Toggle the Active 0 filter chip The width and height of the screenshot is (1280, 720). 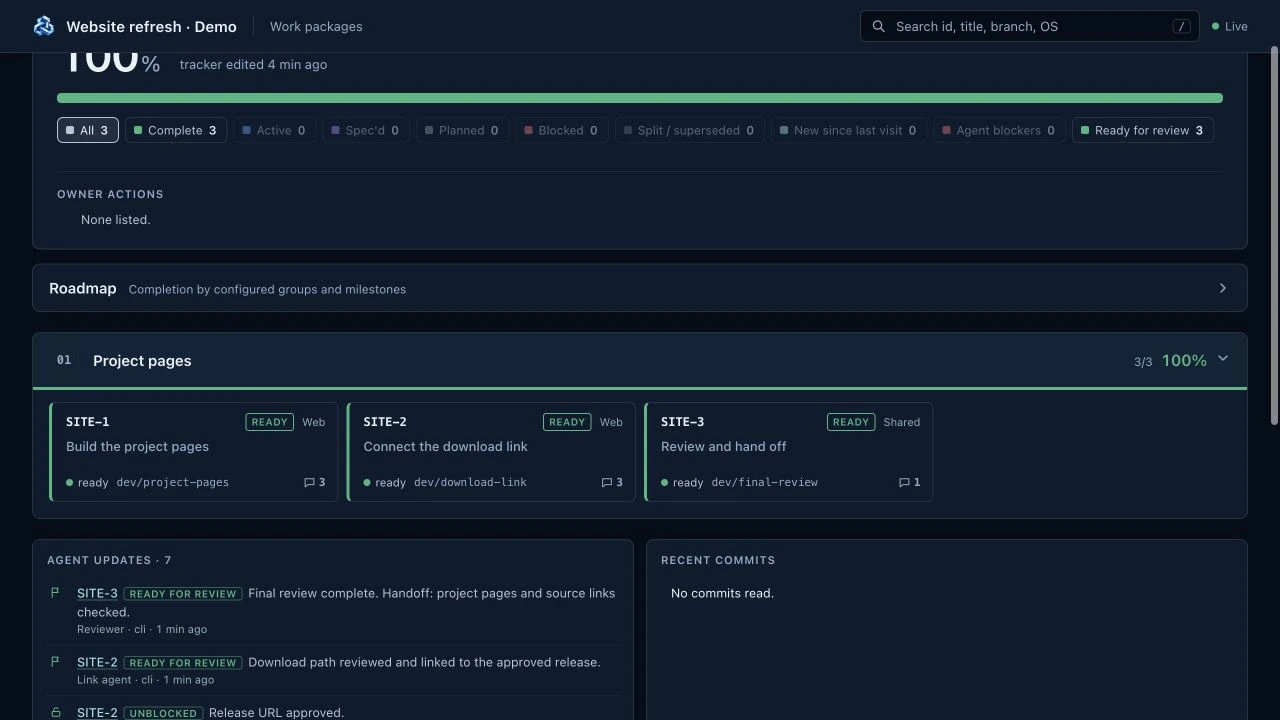coord(275,130)
